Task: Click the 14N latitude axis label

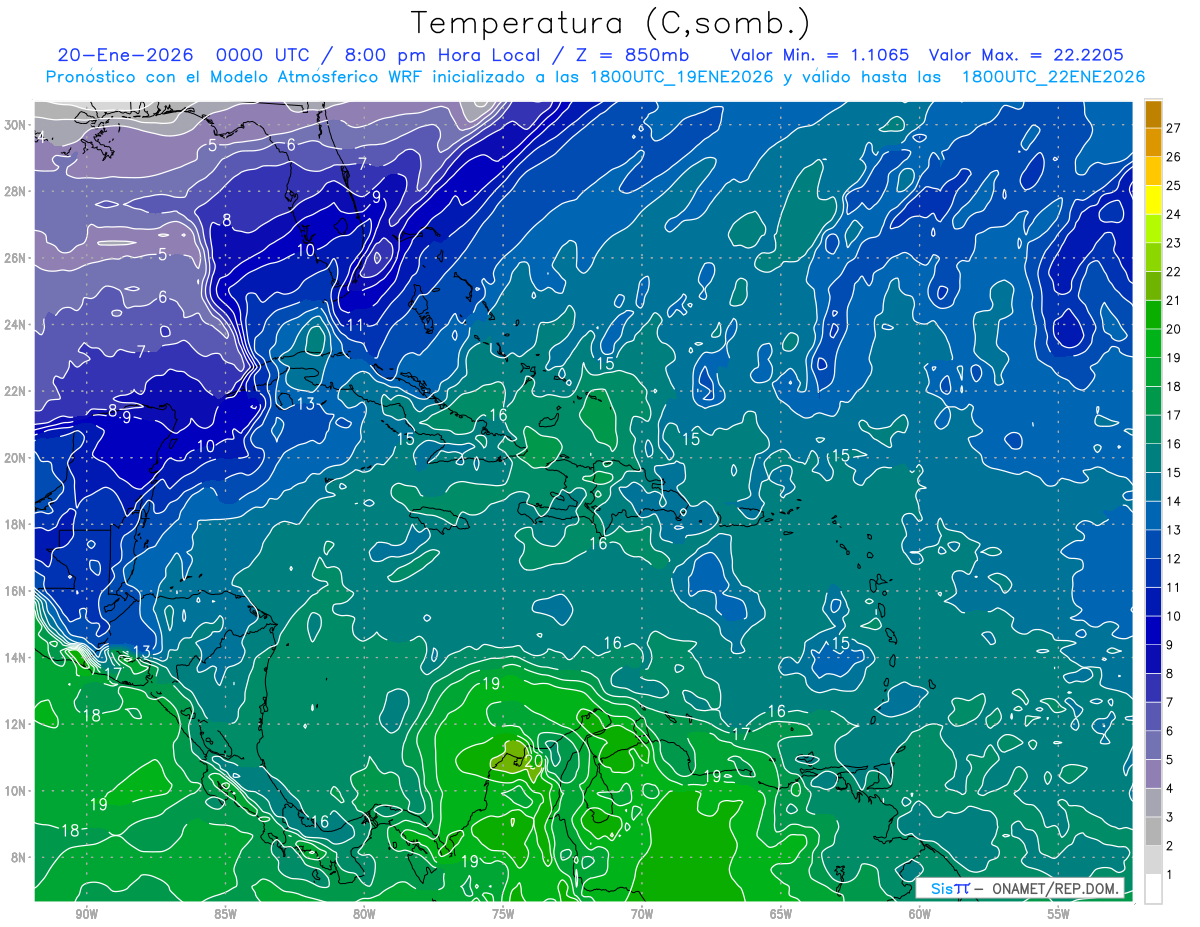Action: click(15, 657)
